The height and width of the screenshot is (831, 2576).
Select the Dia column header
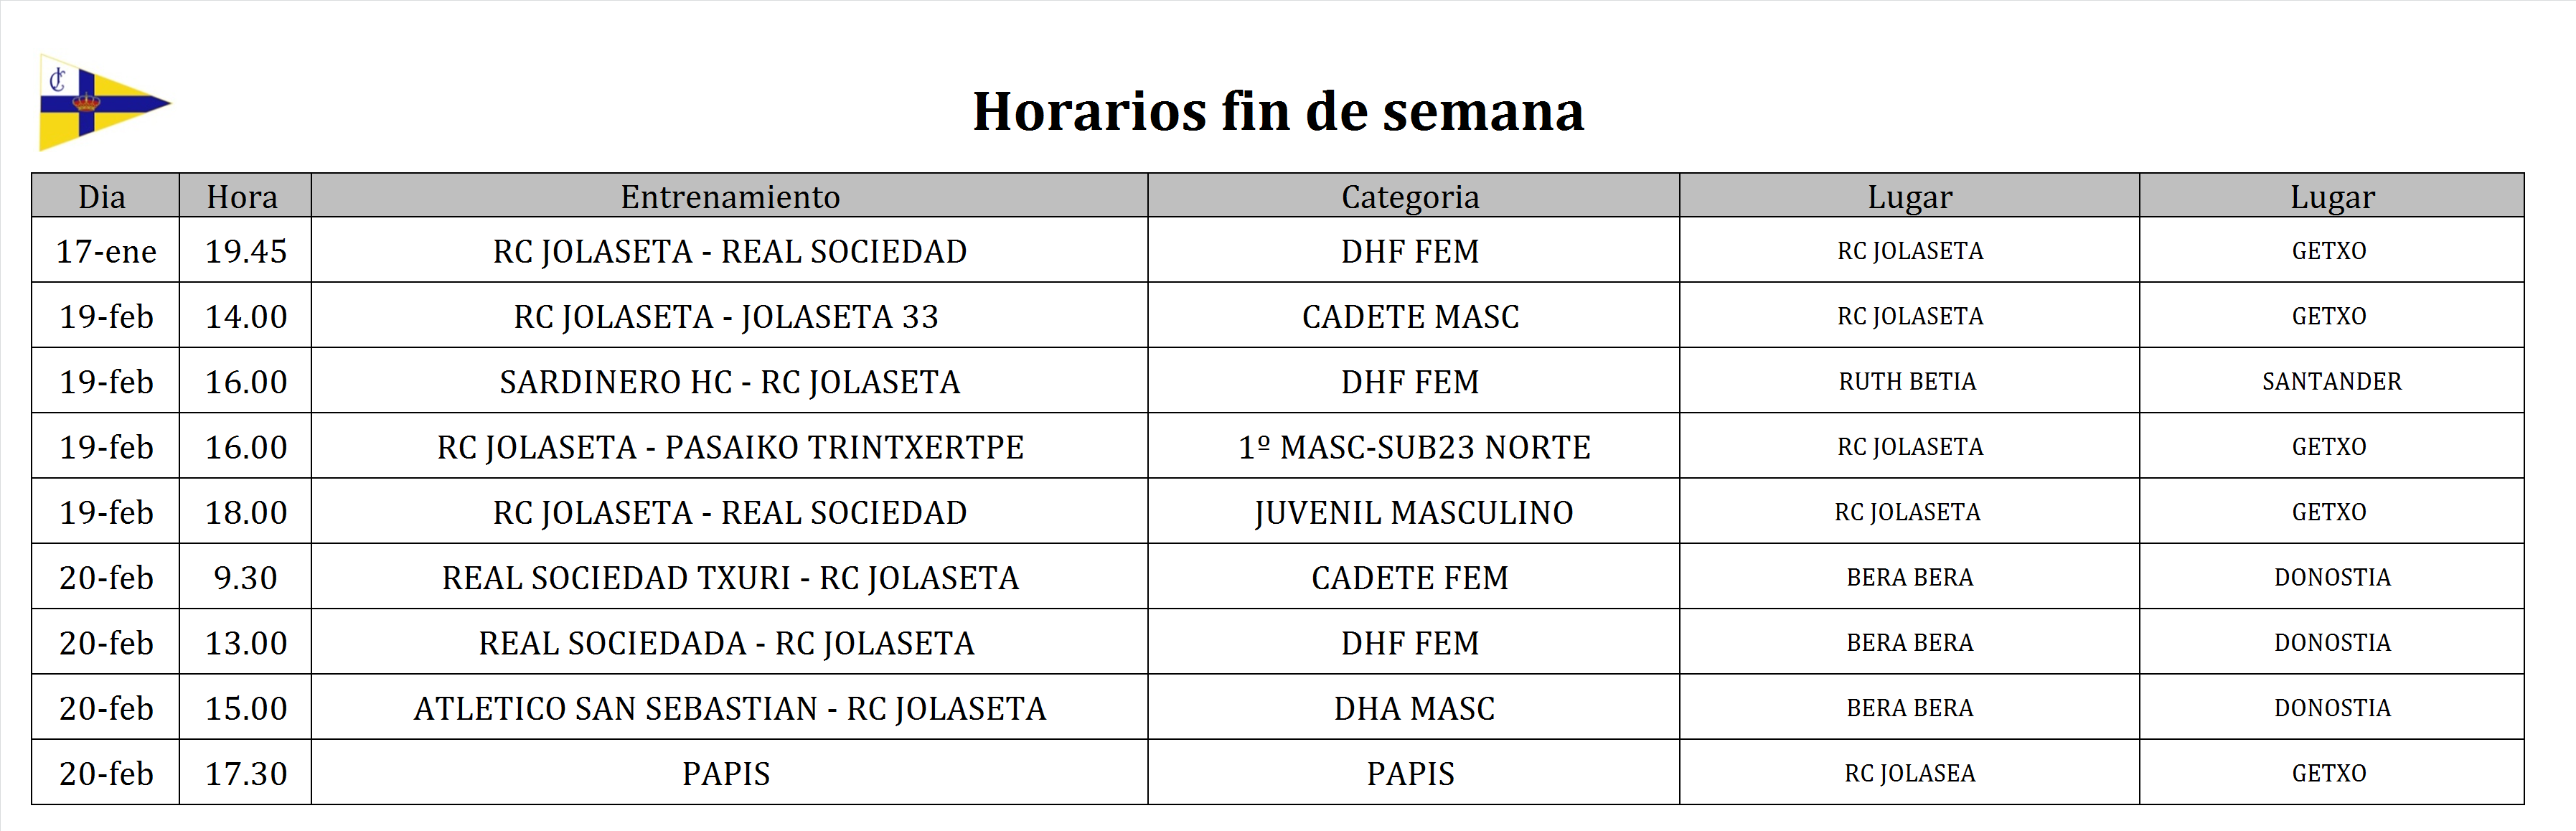[x=103, y=197]
